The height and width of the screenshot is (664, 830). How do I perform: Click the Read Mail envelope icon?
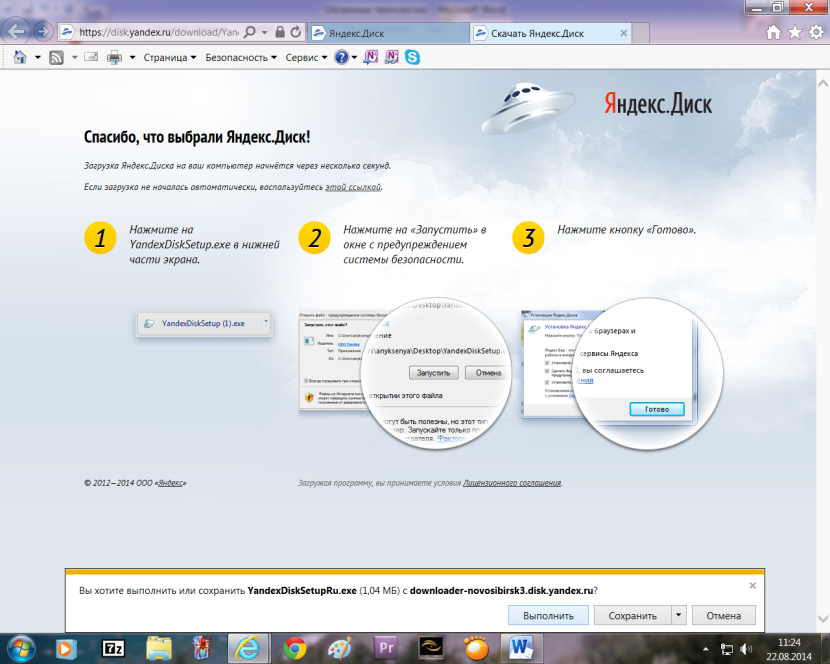[x=91, y=57]
